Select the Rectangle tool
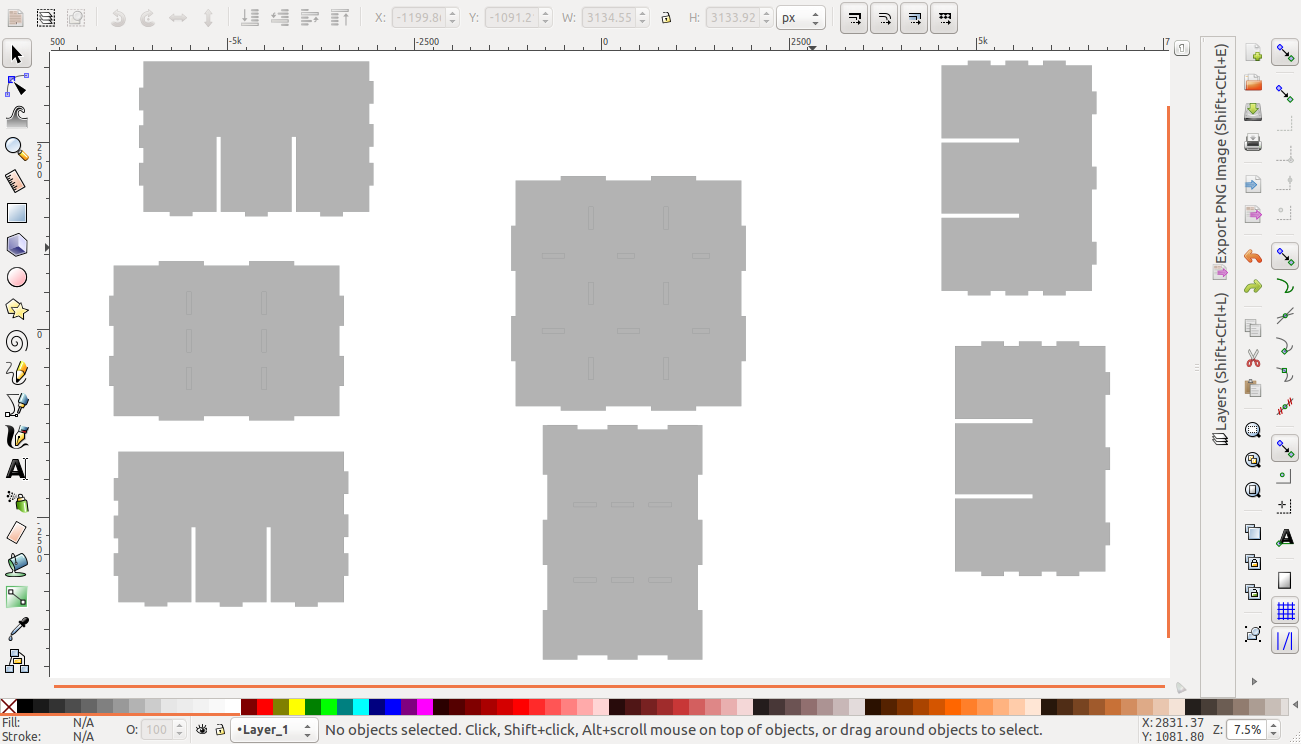 point(17,213)
